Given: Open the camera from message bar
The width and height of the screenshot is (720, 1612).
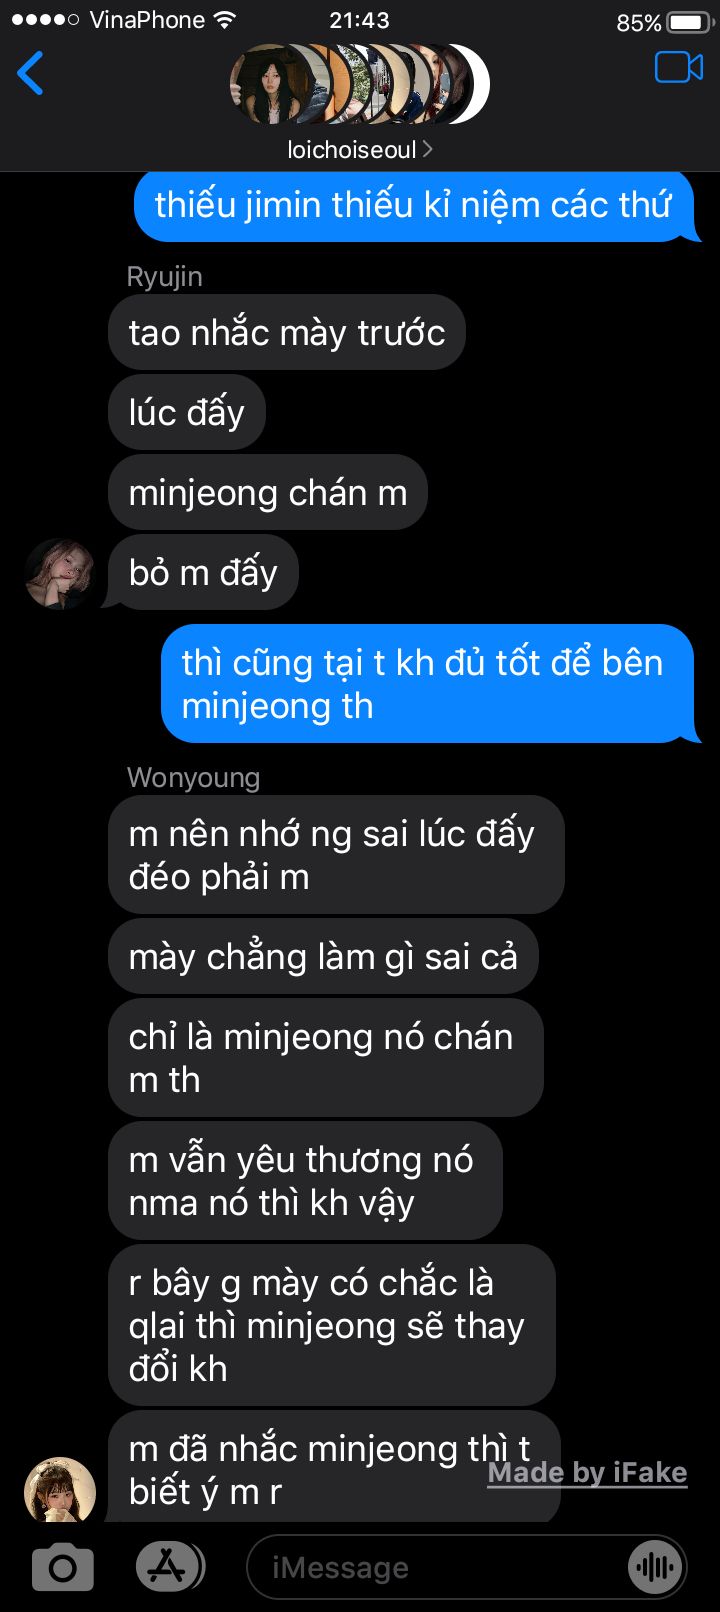Looking at the screenshot, I should click(63, 1567).
